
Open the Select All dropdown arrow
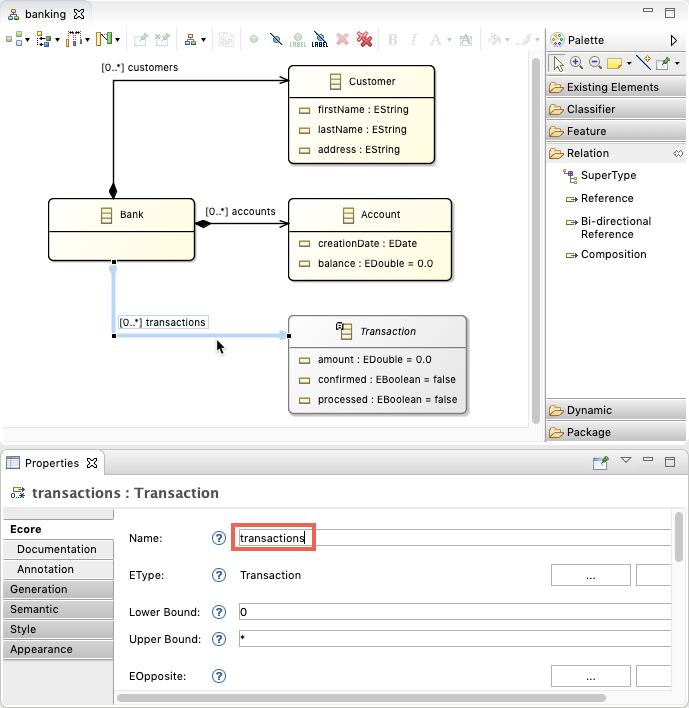57,40
